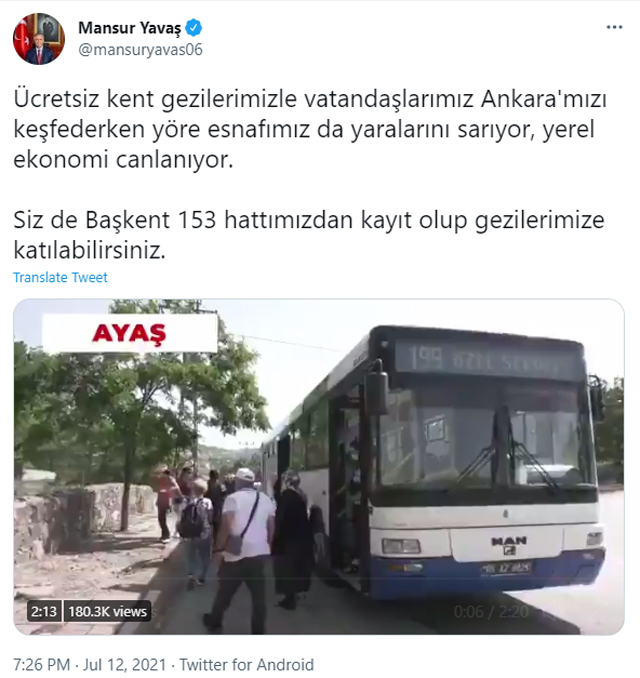Click the tweet text about Ankara tours
The width and height of the screenshot is (640, 678).
(310, 129)
